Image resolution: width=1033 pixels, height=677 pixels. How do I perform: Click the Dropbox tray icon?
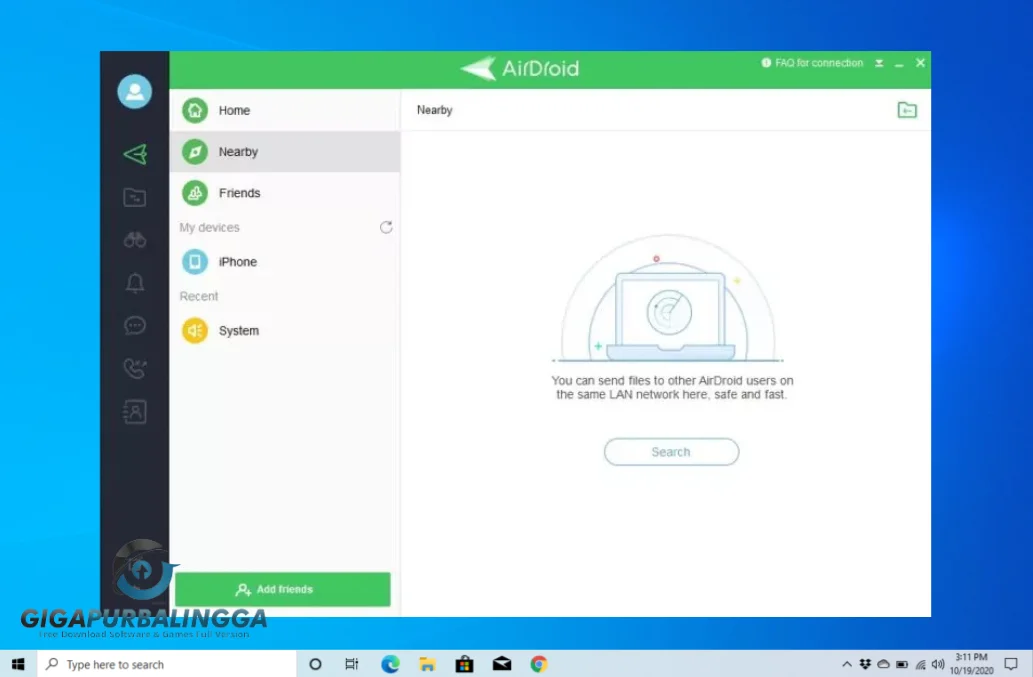coord(865,664)
